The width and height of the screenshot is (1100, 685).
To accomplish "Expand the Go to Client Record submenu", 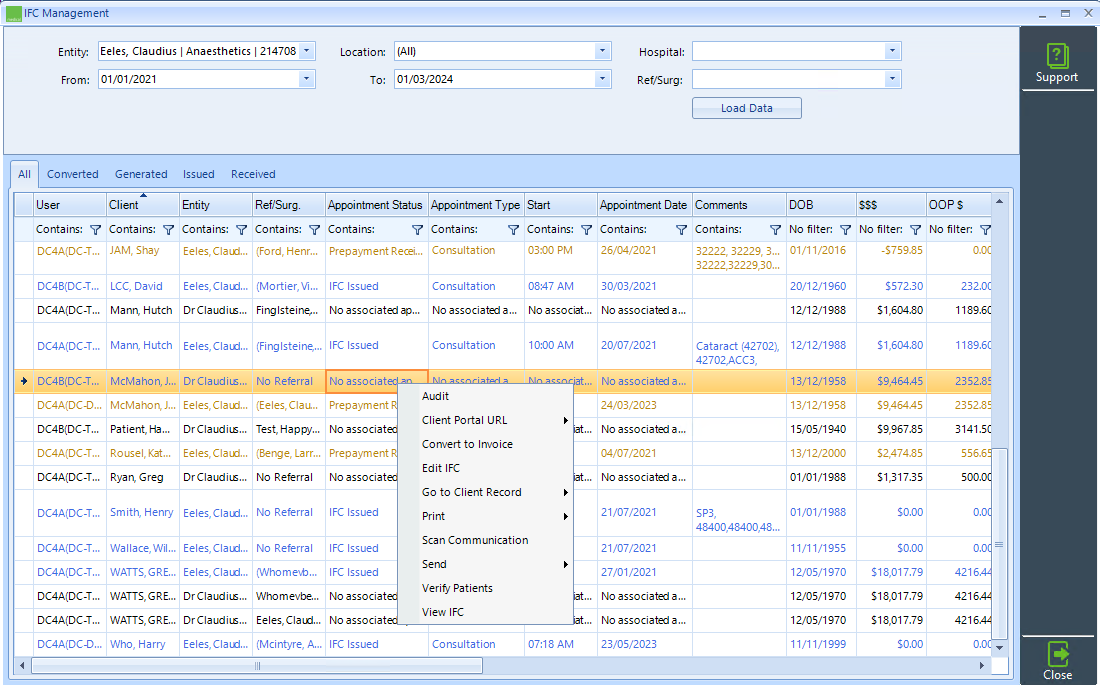I will [x=485, y=493].
